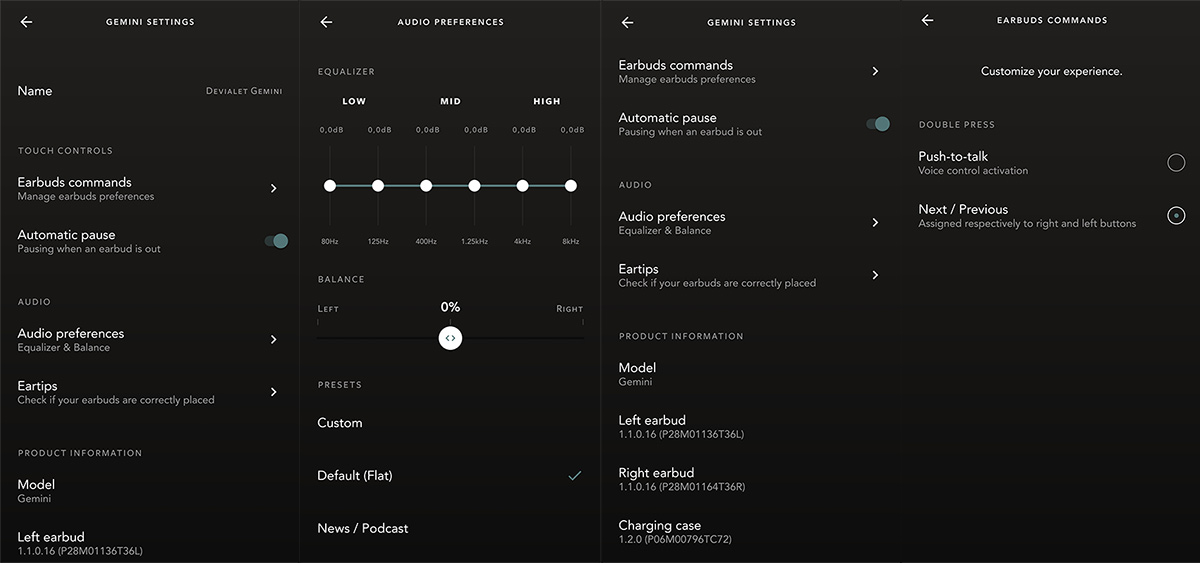Choose the News / Podcast preset
Viewport: 1200px width, 563px height.
pyautogui.click(x=363, y=528)
